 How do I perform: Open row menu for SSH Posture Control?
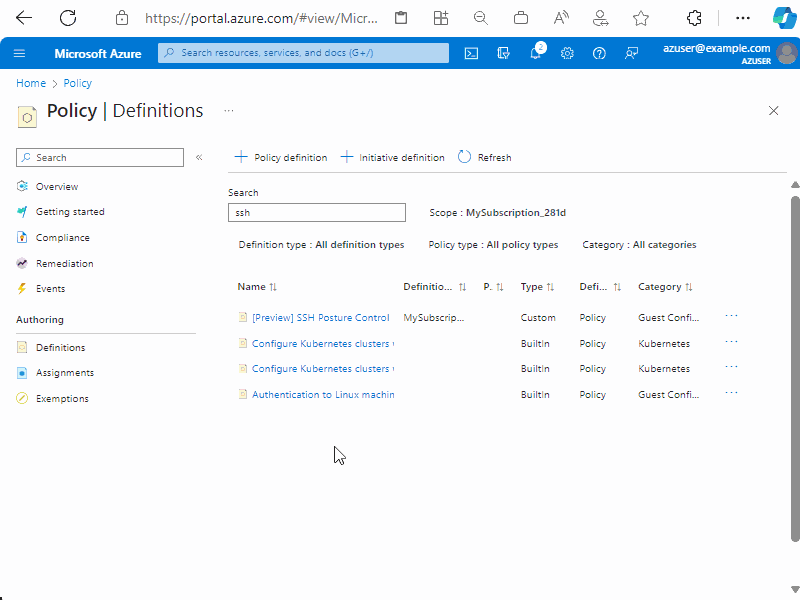[731, 316]
